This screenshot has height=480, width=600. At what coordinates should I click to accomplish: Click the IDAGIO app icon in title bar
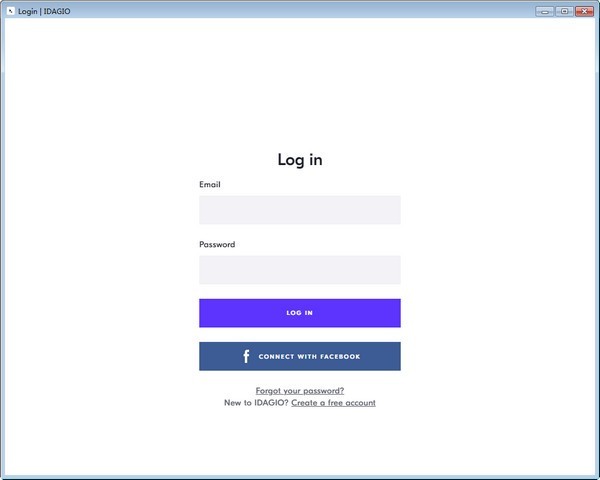click(x=11, y=11)
